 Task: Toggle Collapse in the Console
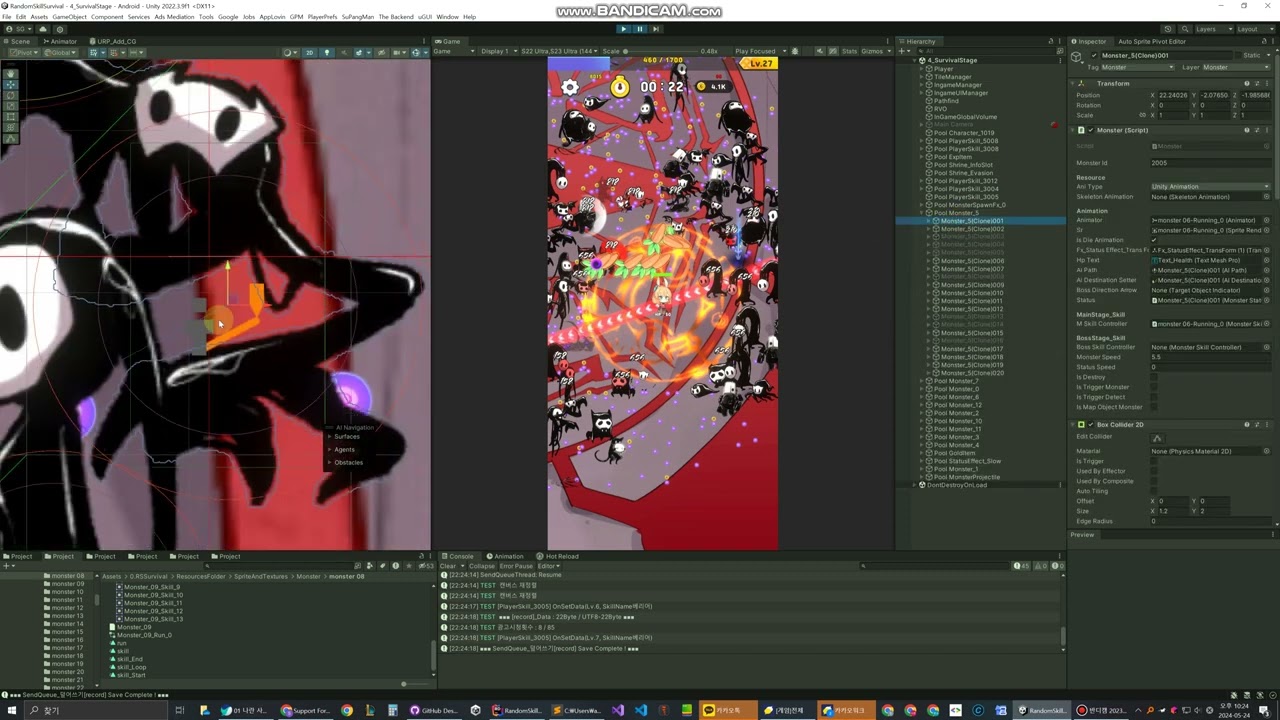tap(482, 566)
